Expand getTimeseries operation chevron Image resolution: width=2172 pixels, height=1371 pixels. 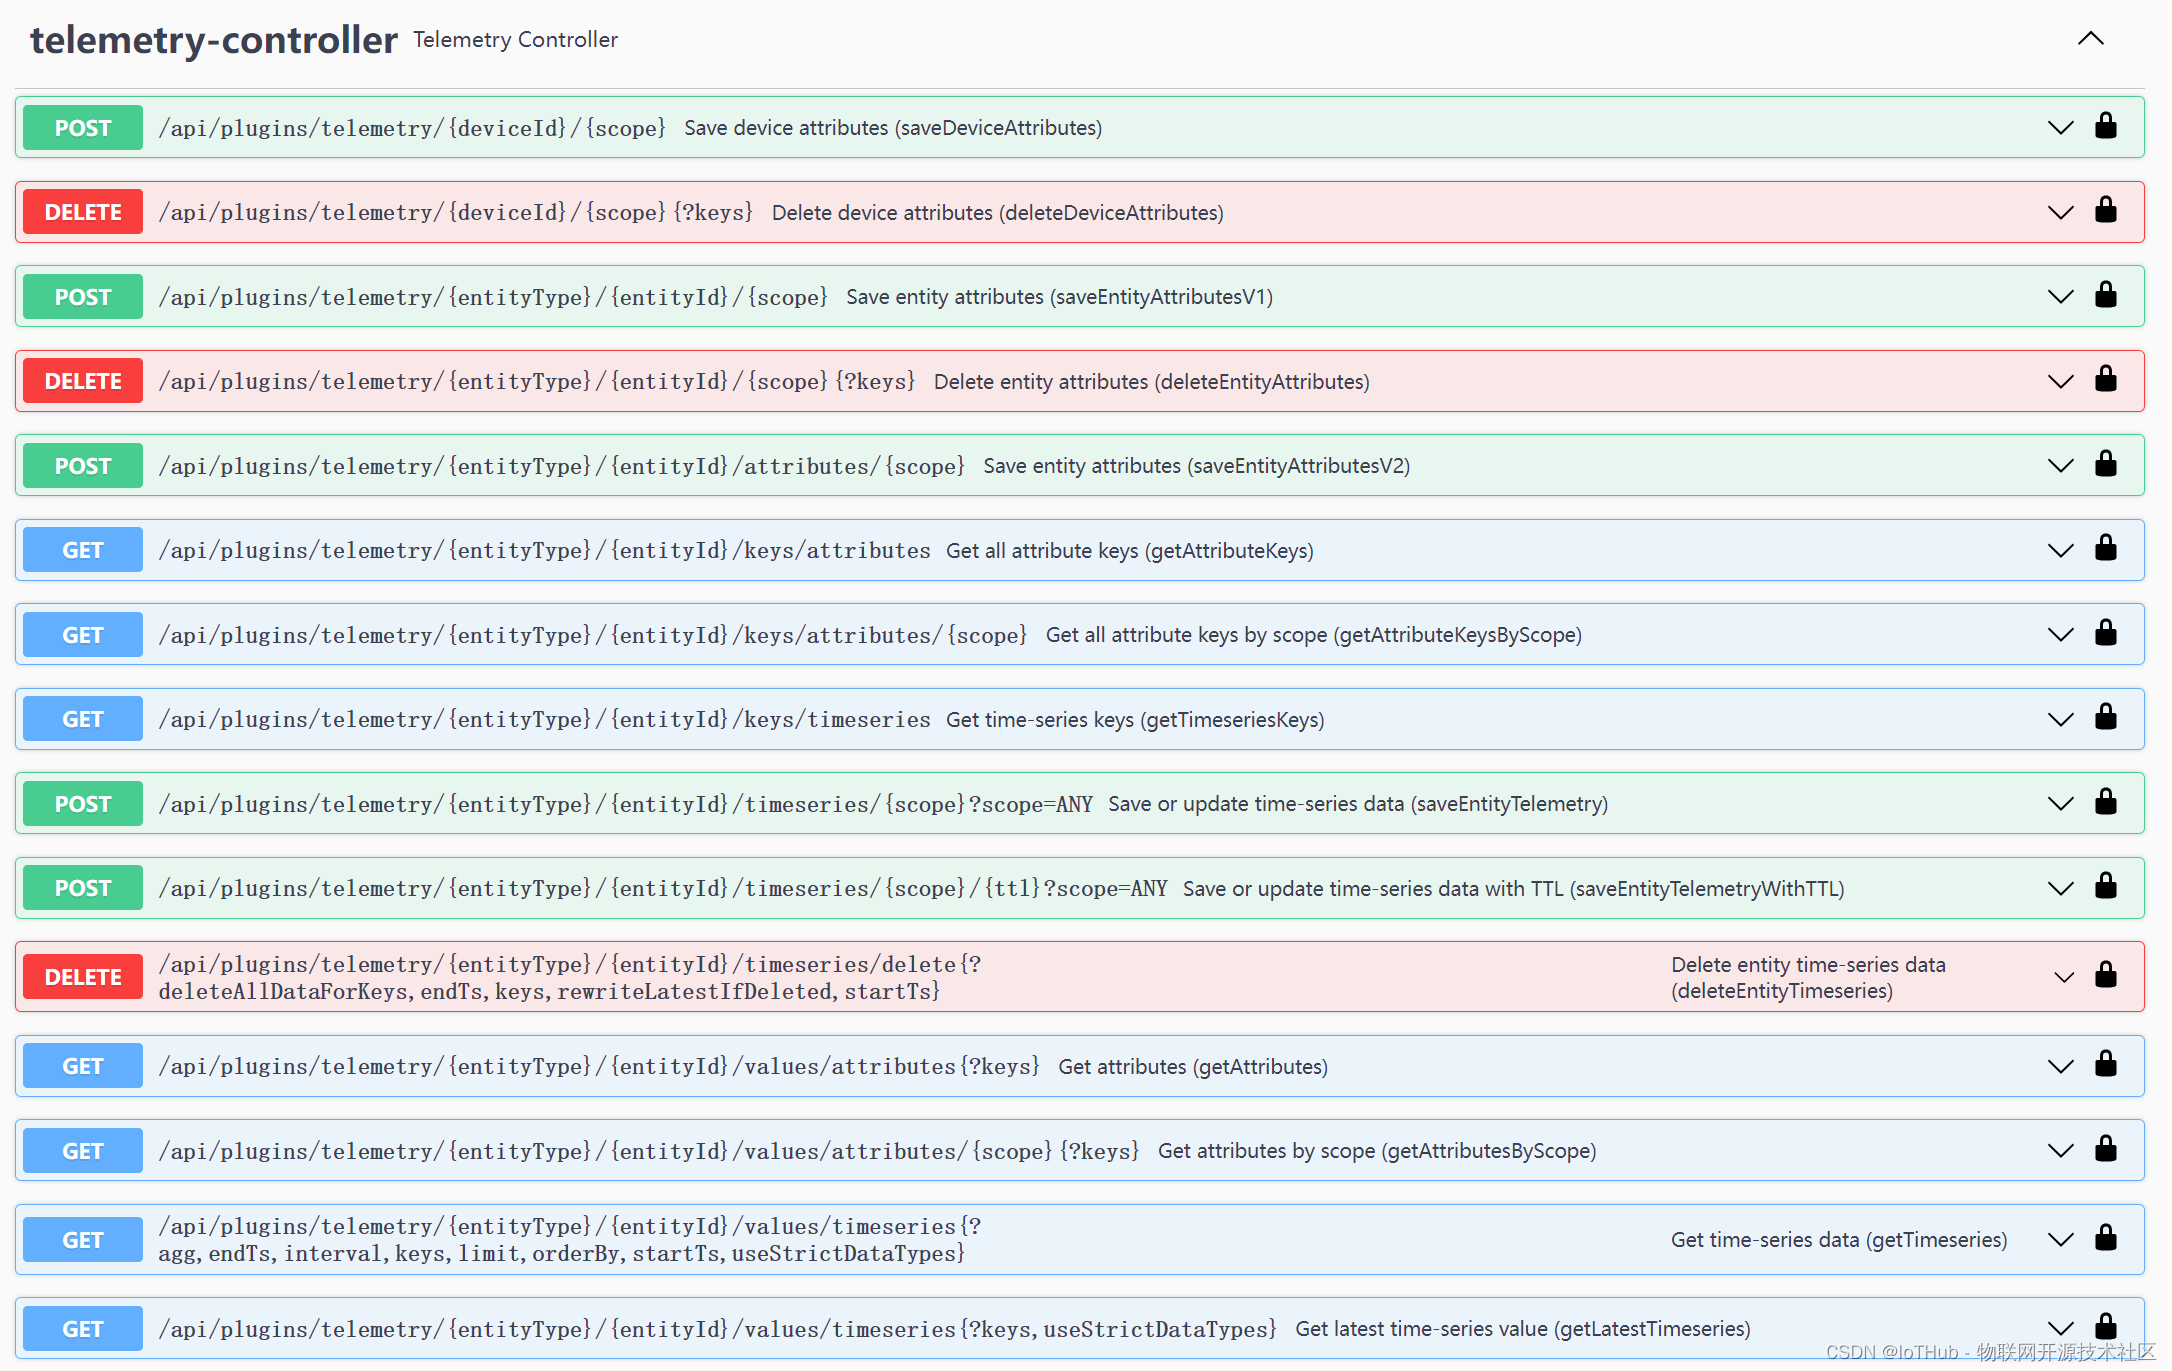(x=2060, y=1240)
